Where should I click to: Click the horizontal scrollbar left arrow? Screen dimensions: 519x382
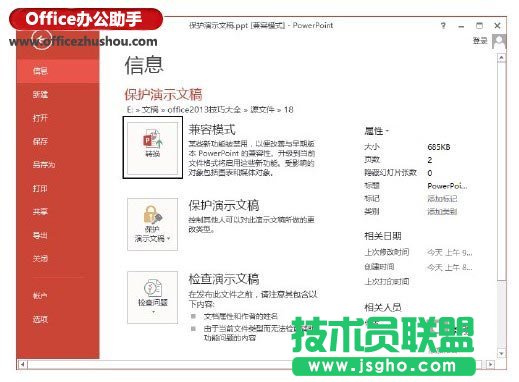coord(22,364)
